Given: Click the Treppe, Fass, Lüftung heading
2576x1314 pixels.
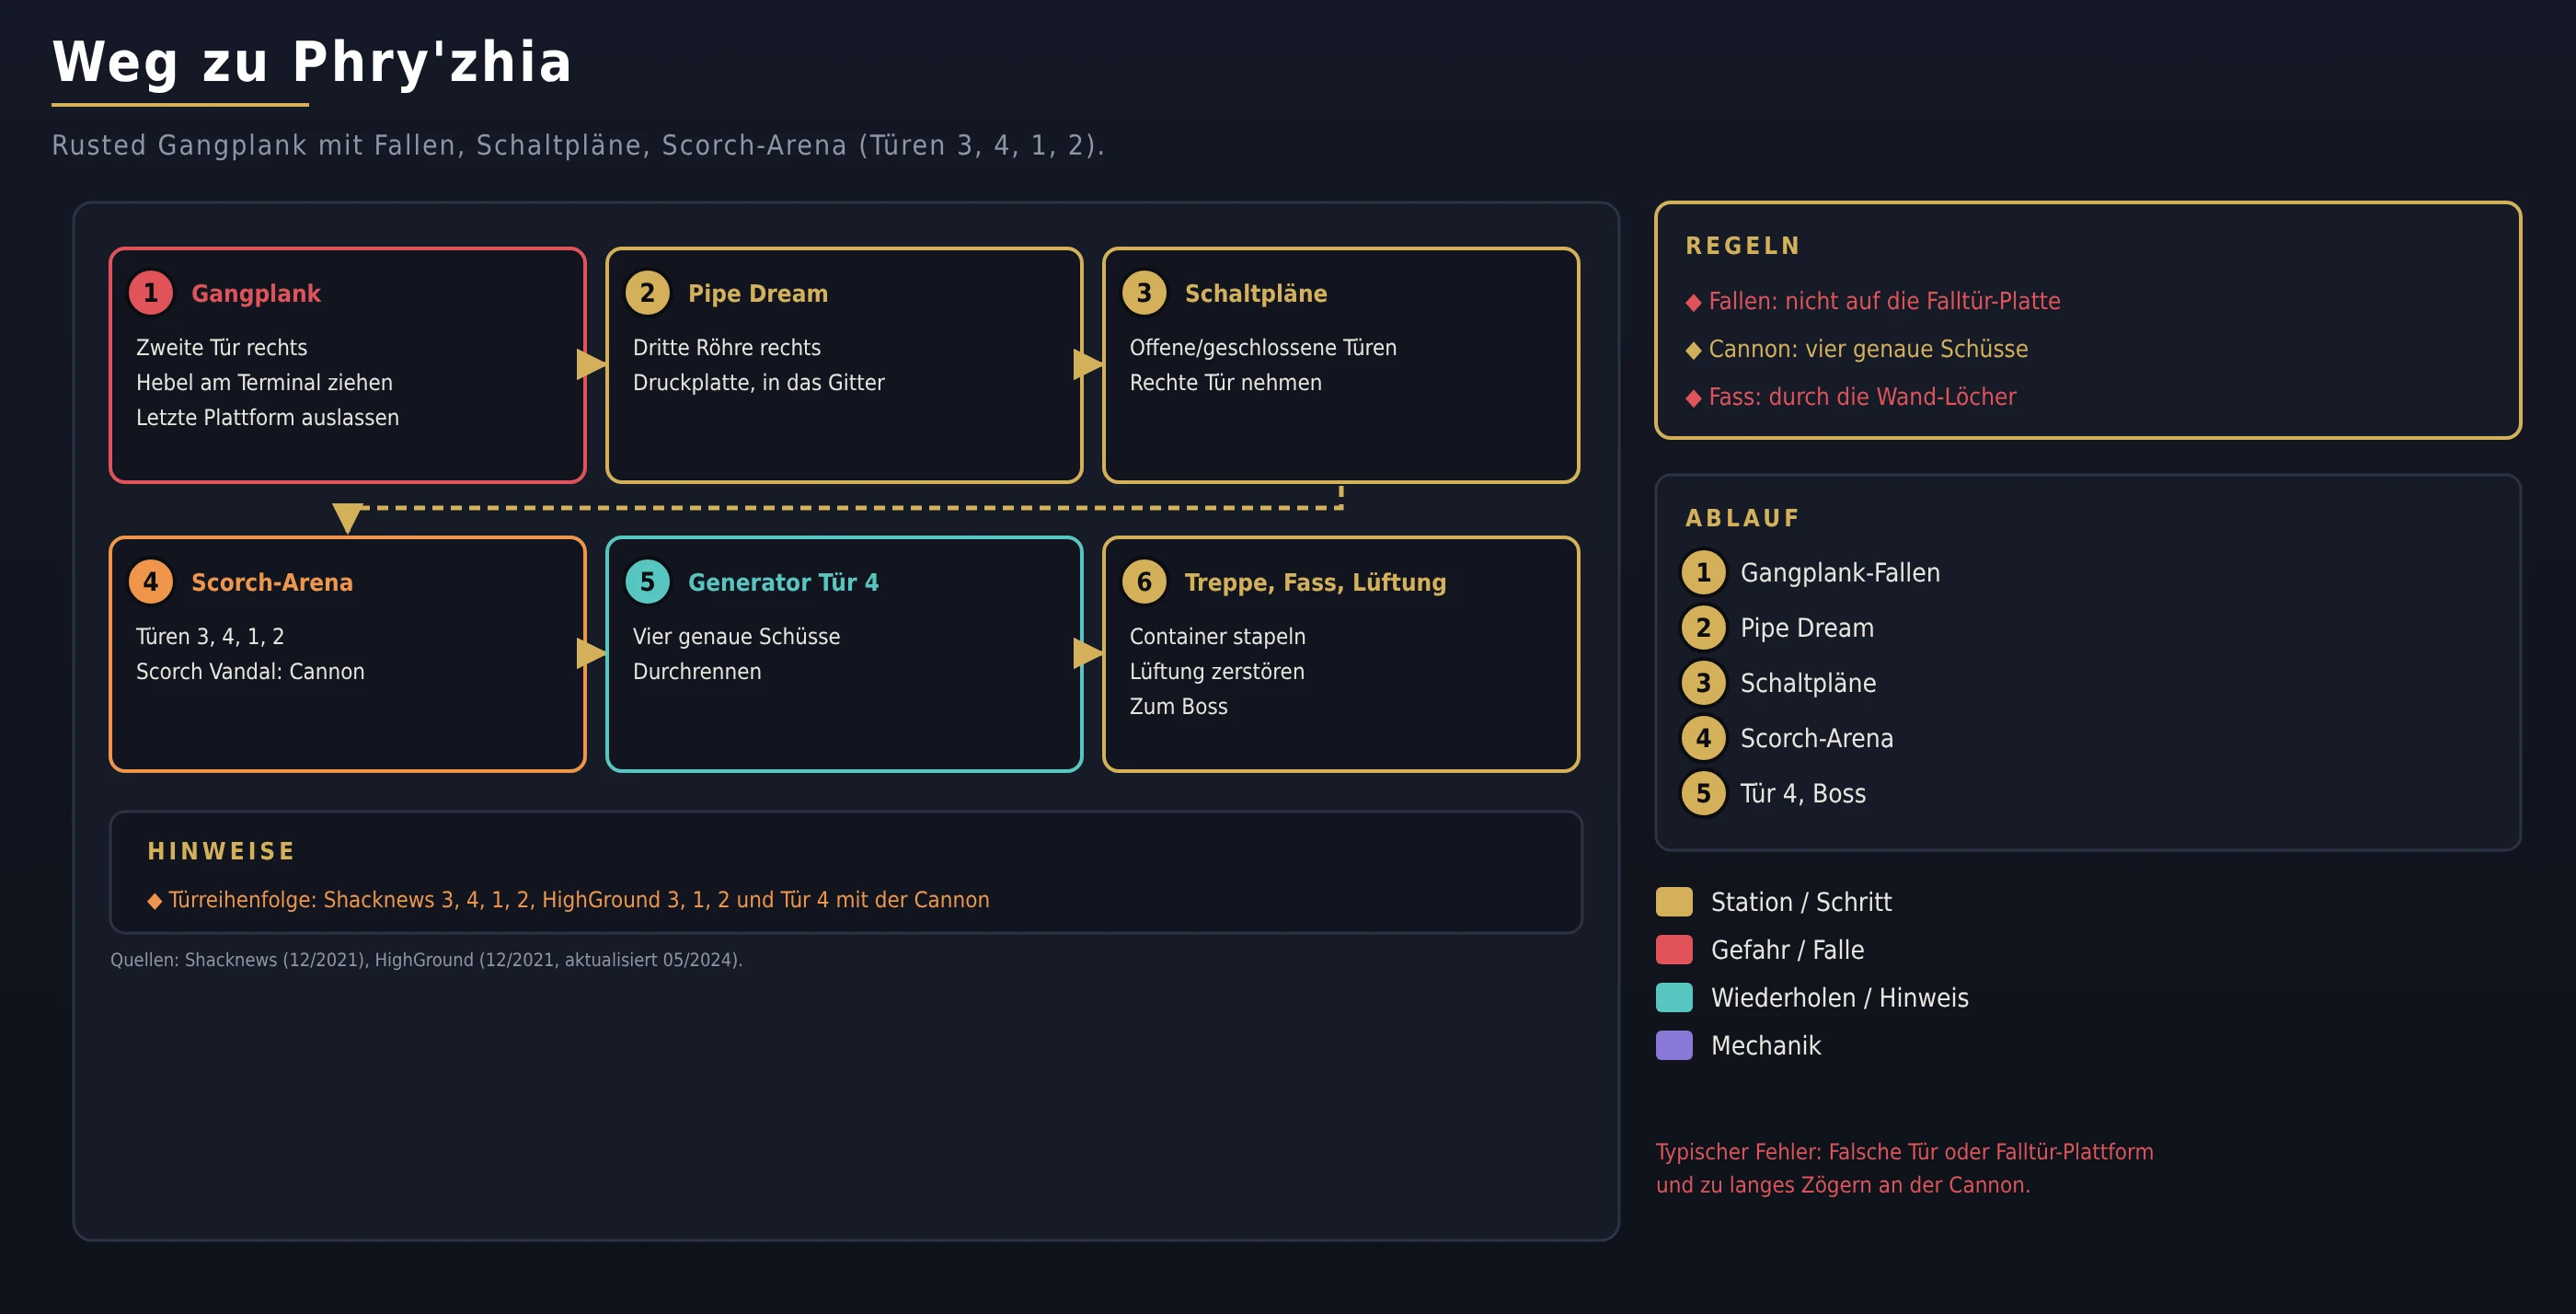Looking at the screenshot, I should [1315, 583].
